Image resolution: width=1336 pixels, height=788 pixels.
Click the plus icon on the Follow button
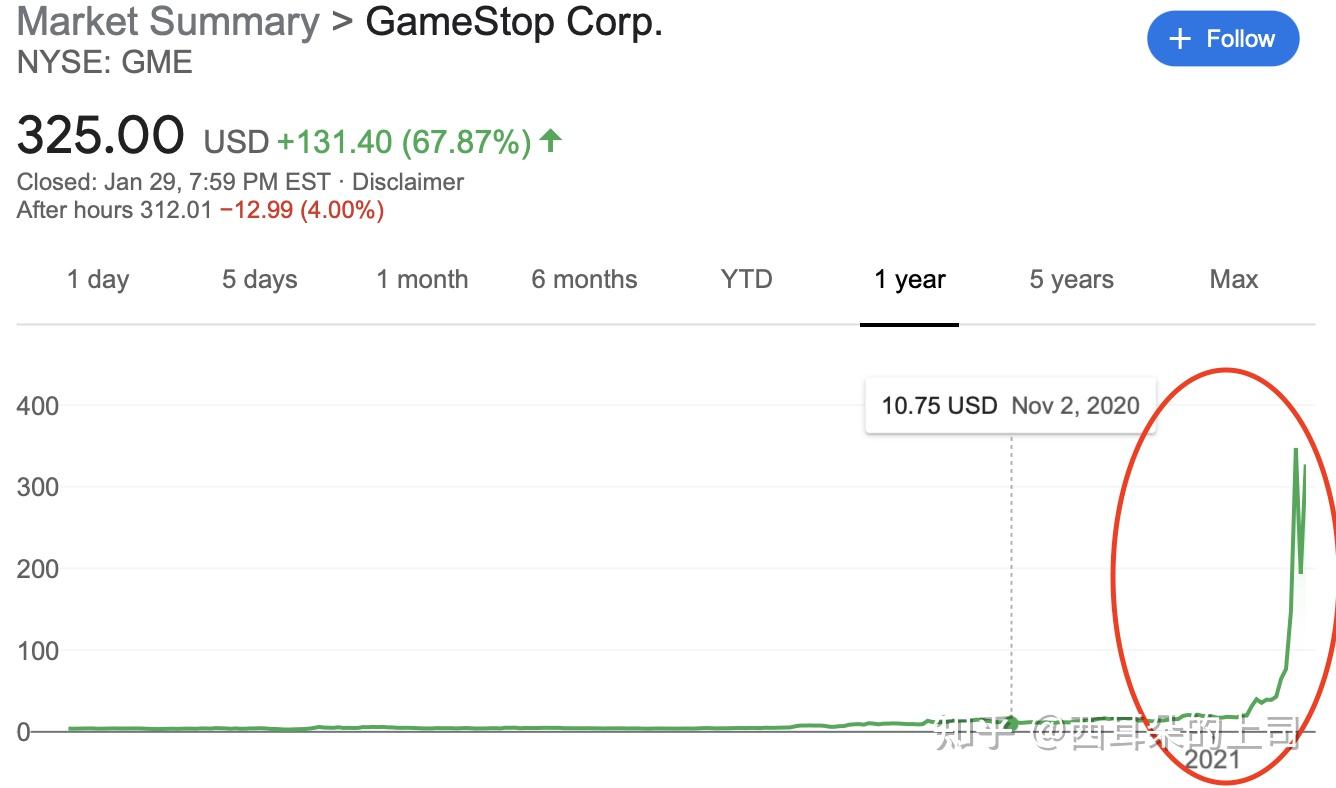pyautogui.click(x=1179, y=38)
